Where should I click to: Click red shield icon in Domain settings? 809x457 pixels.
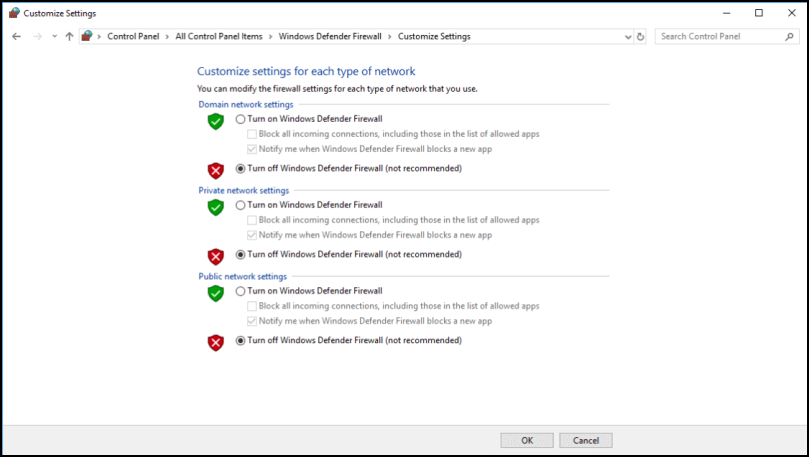(216, 170)
